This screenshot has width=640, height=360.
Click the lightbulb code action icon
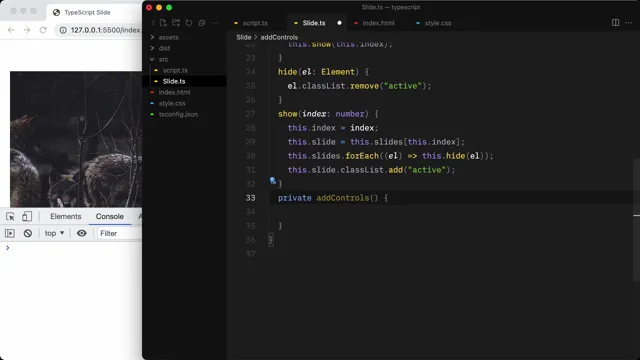click(x=273, y=180)
